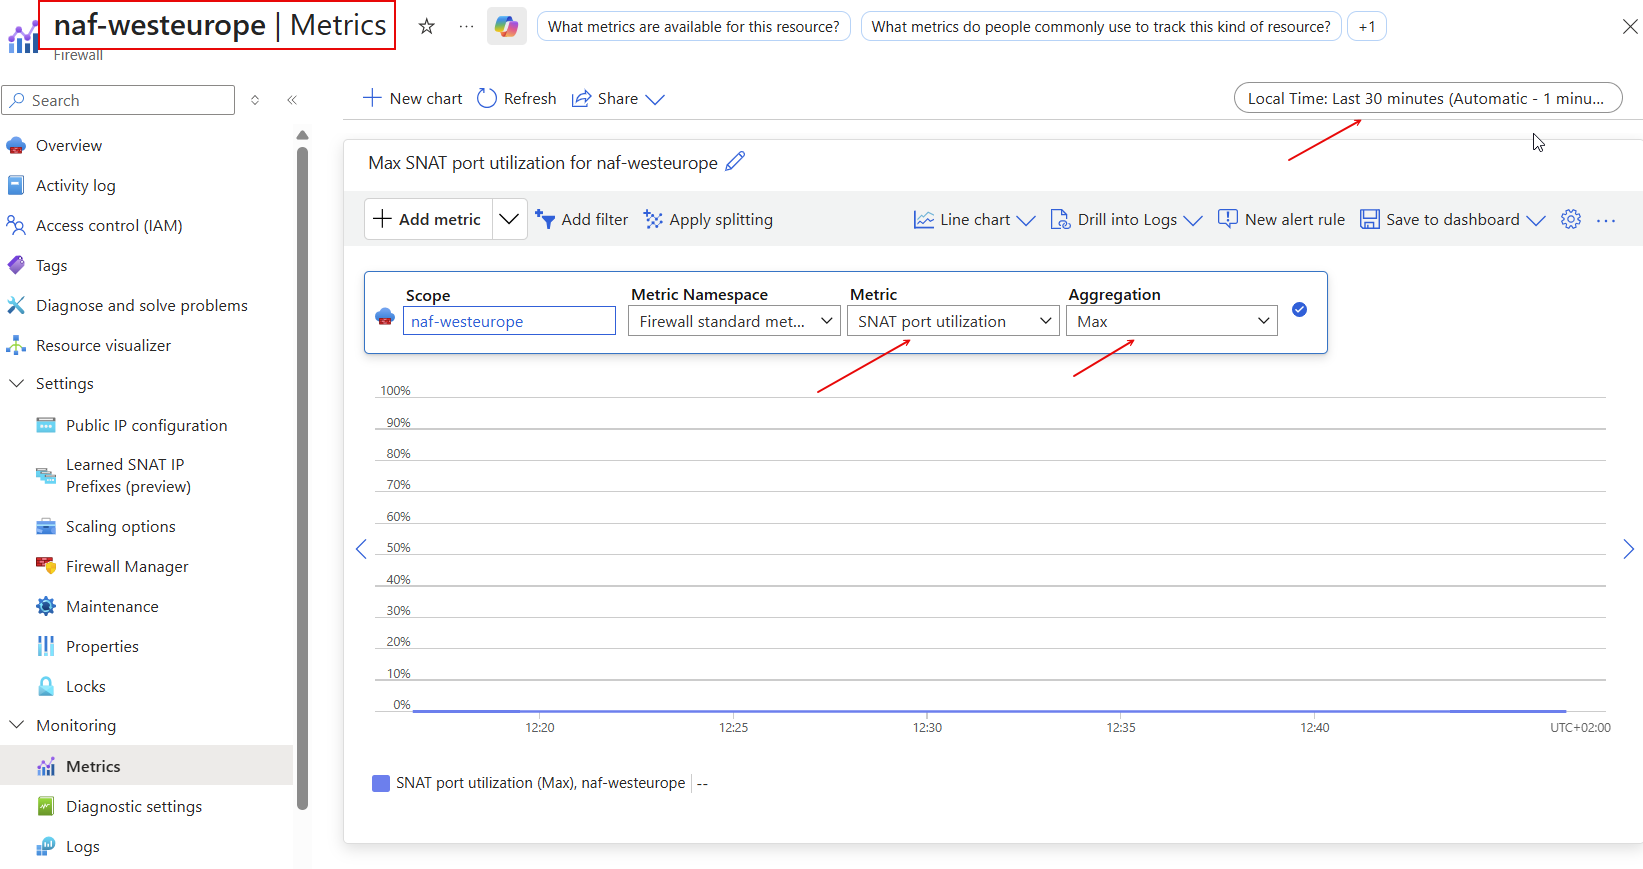Click Apply splitting icon

pyautogui.click(x=653, y=220)
